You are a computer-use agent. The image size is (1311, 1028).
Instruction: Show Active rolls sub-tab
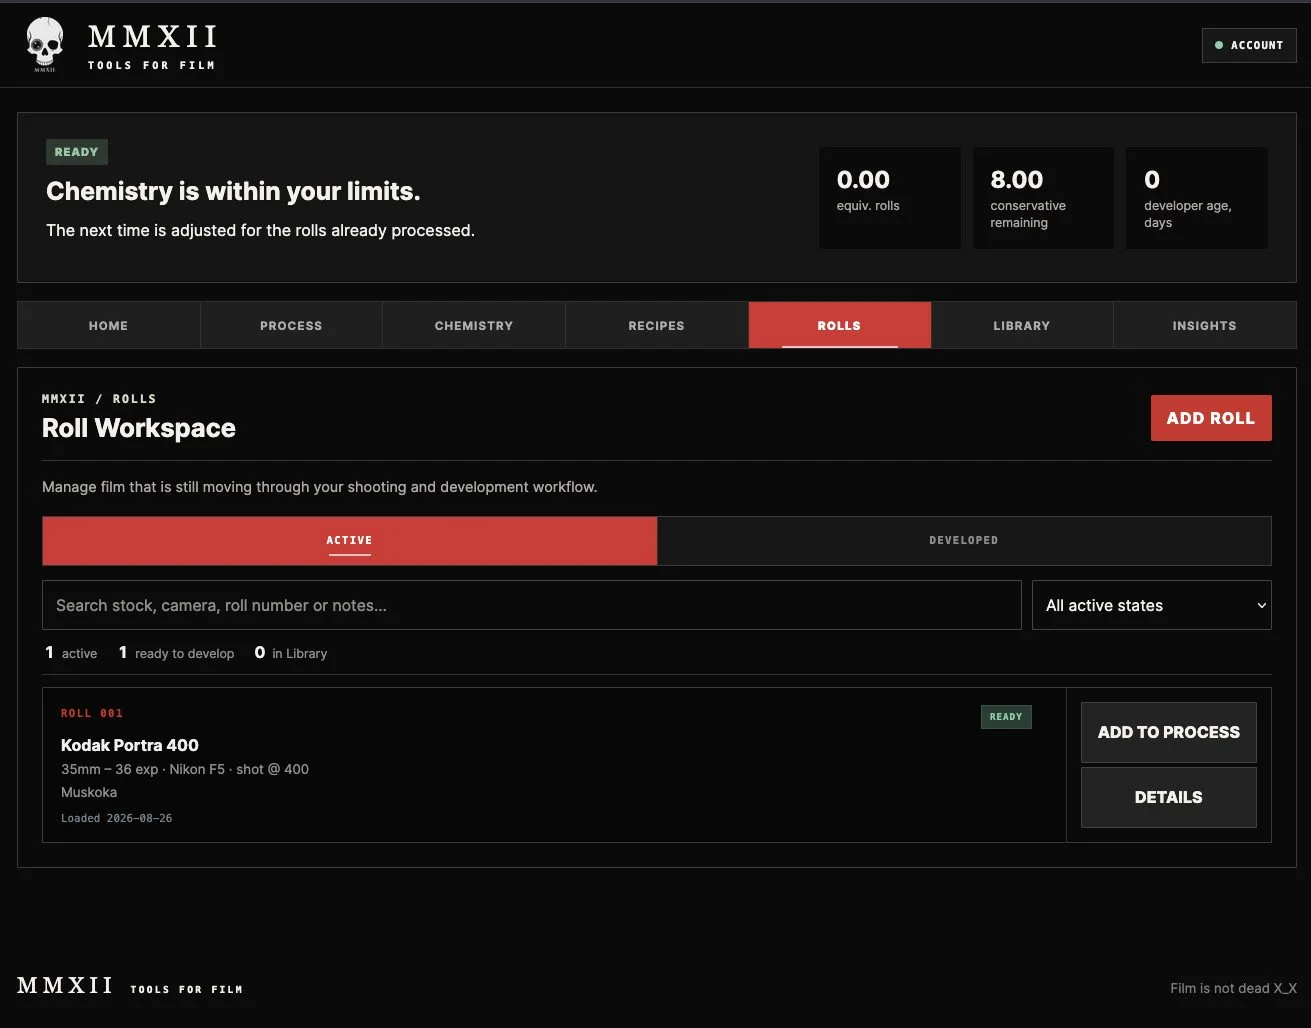pyautogui.click(x=349, y=540)
